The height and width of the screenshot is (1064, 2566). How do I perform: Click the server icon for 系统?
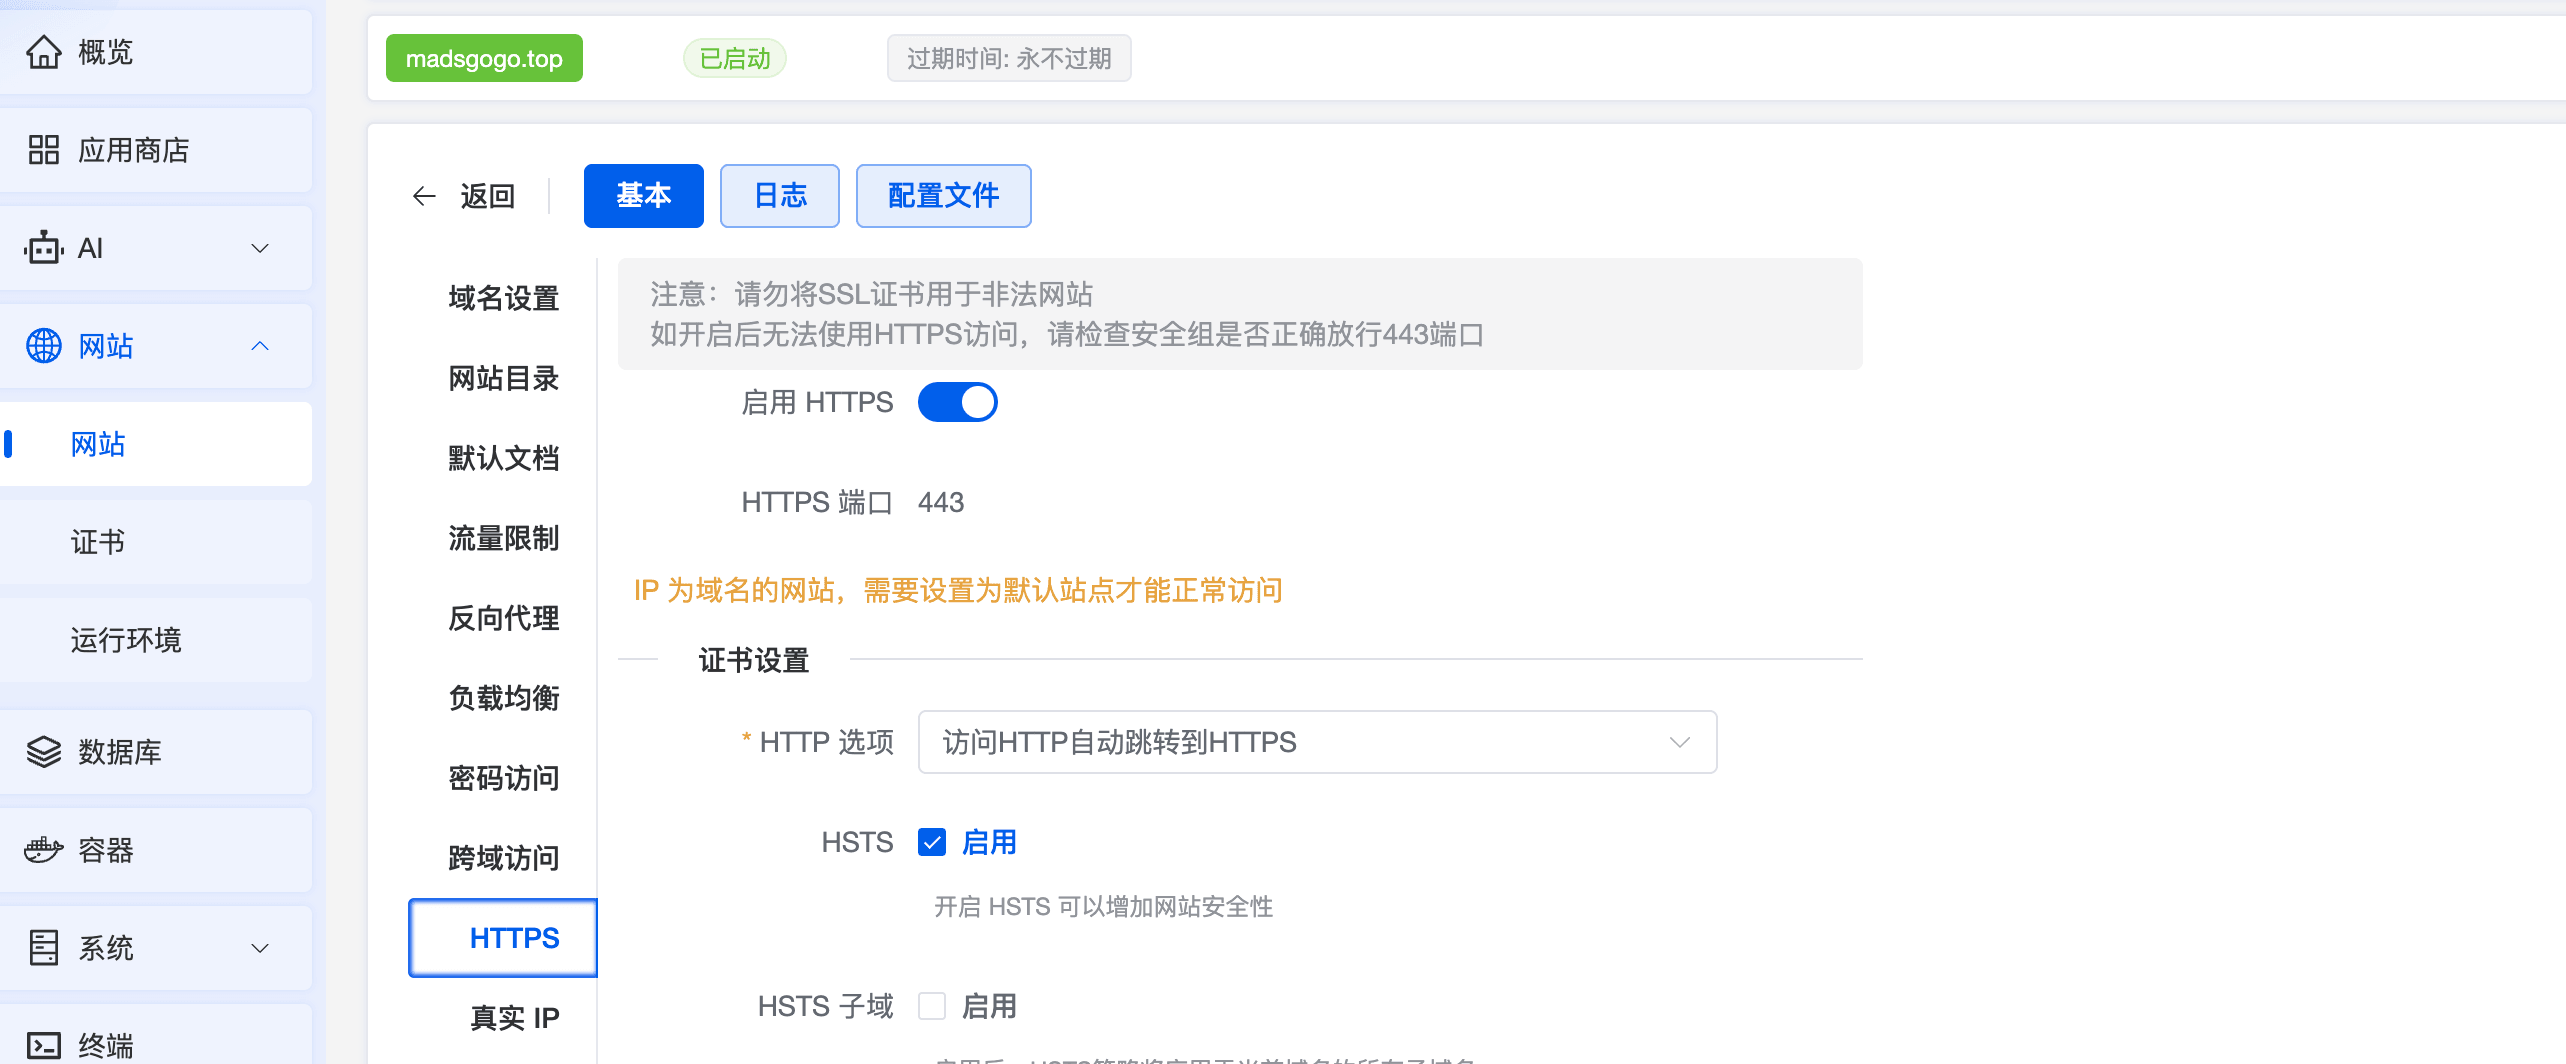(43, 948)
